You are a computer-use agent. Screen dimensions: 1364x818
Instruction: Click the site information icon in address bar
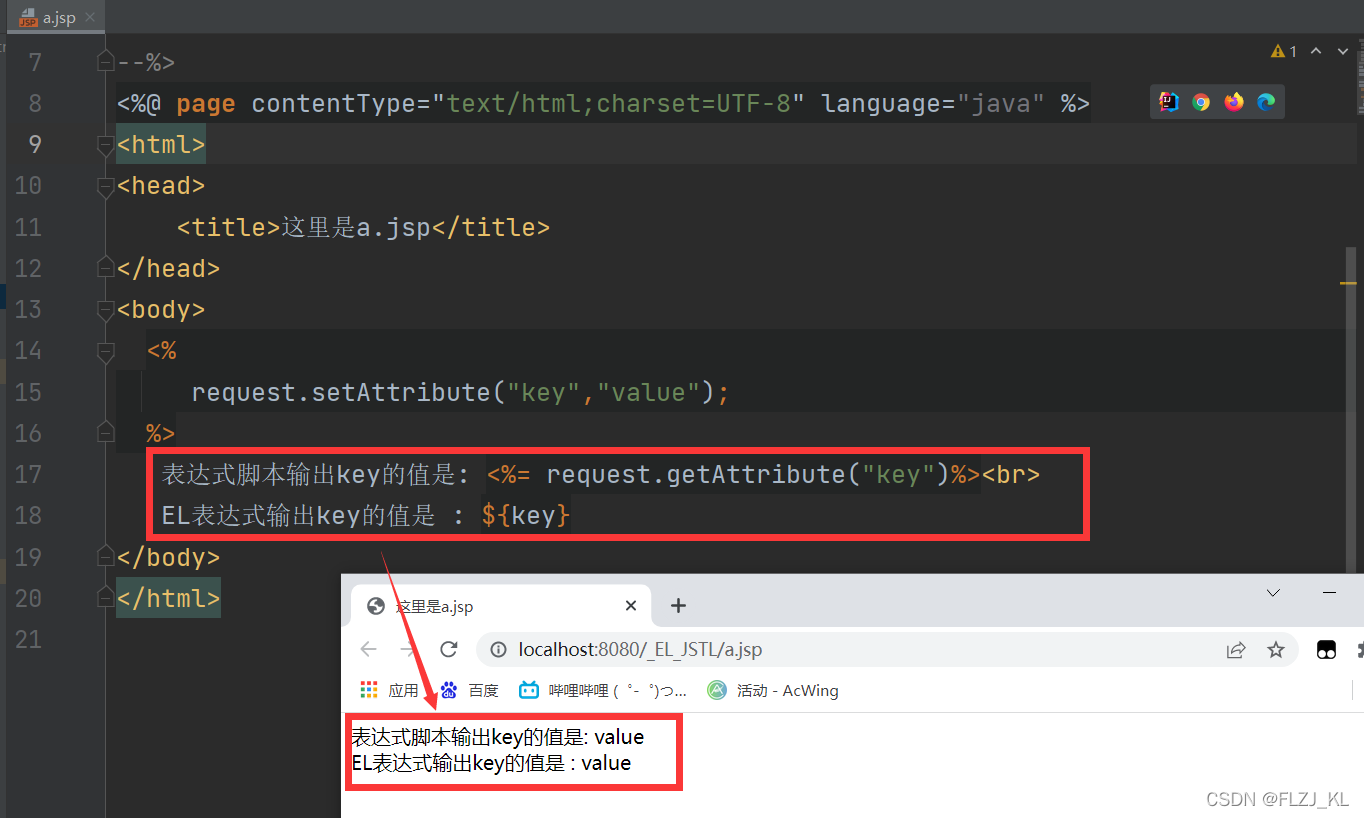coord(497,650)
